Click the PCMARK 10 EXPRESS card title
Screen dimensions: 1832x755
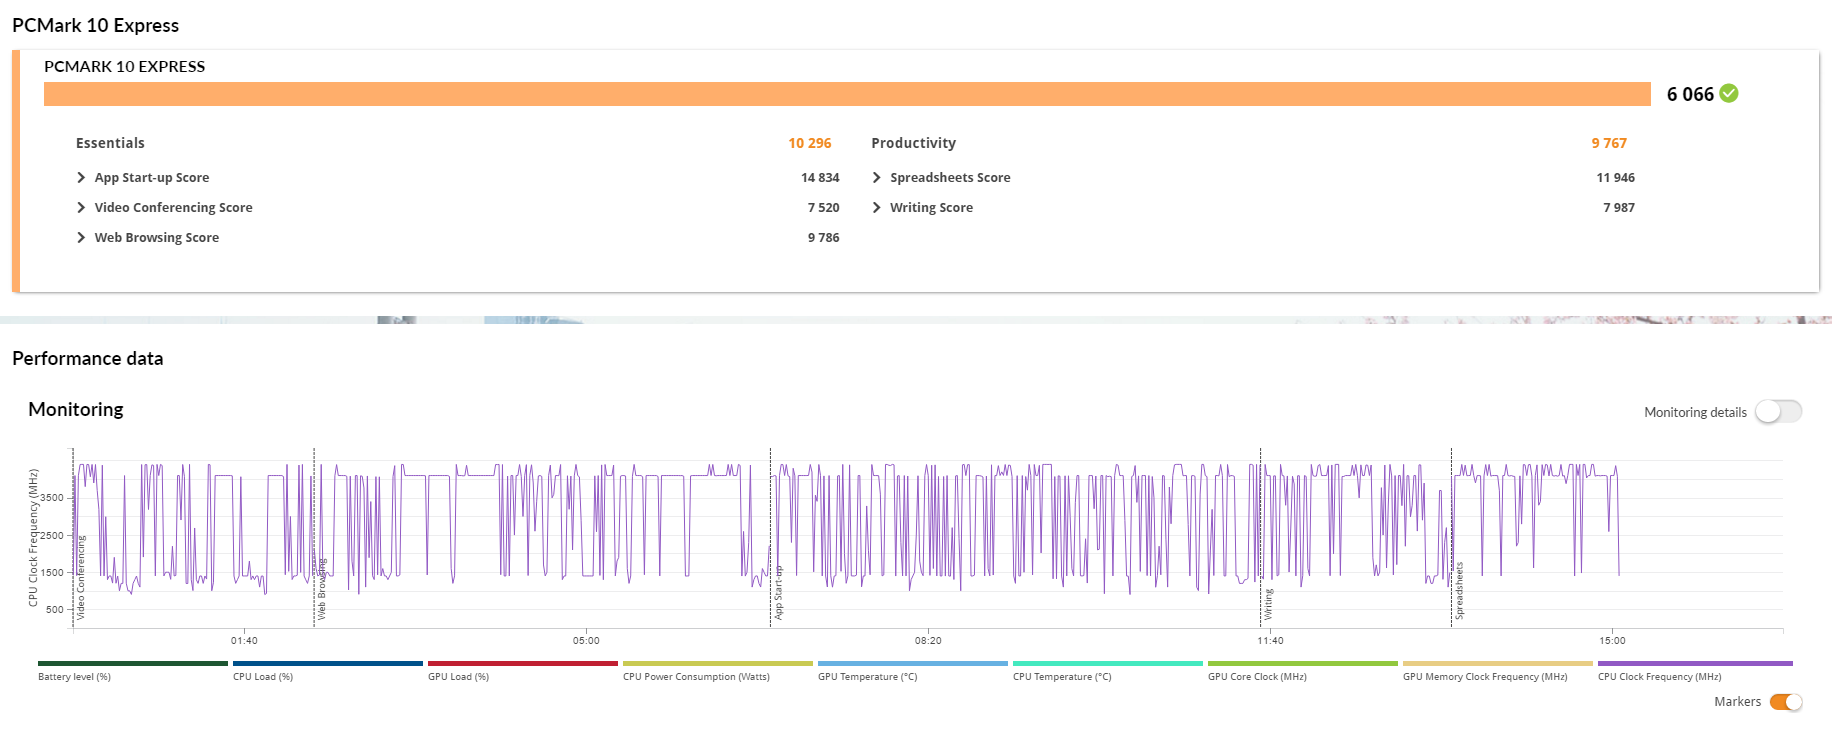click(125, 67)
